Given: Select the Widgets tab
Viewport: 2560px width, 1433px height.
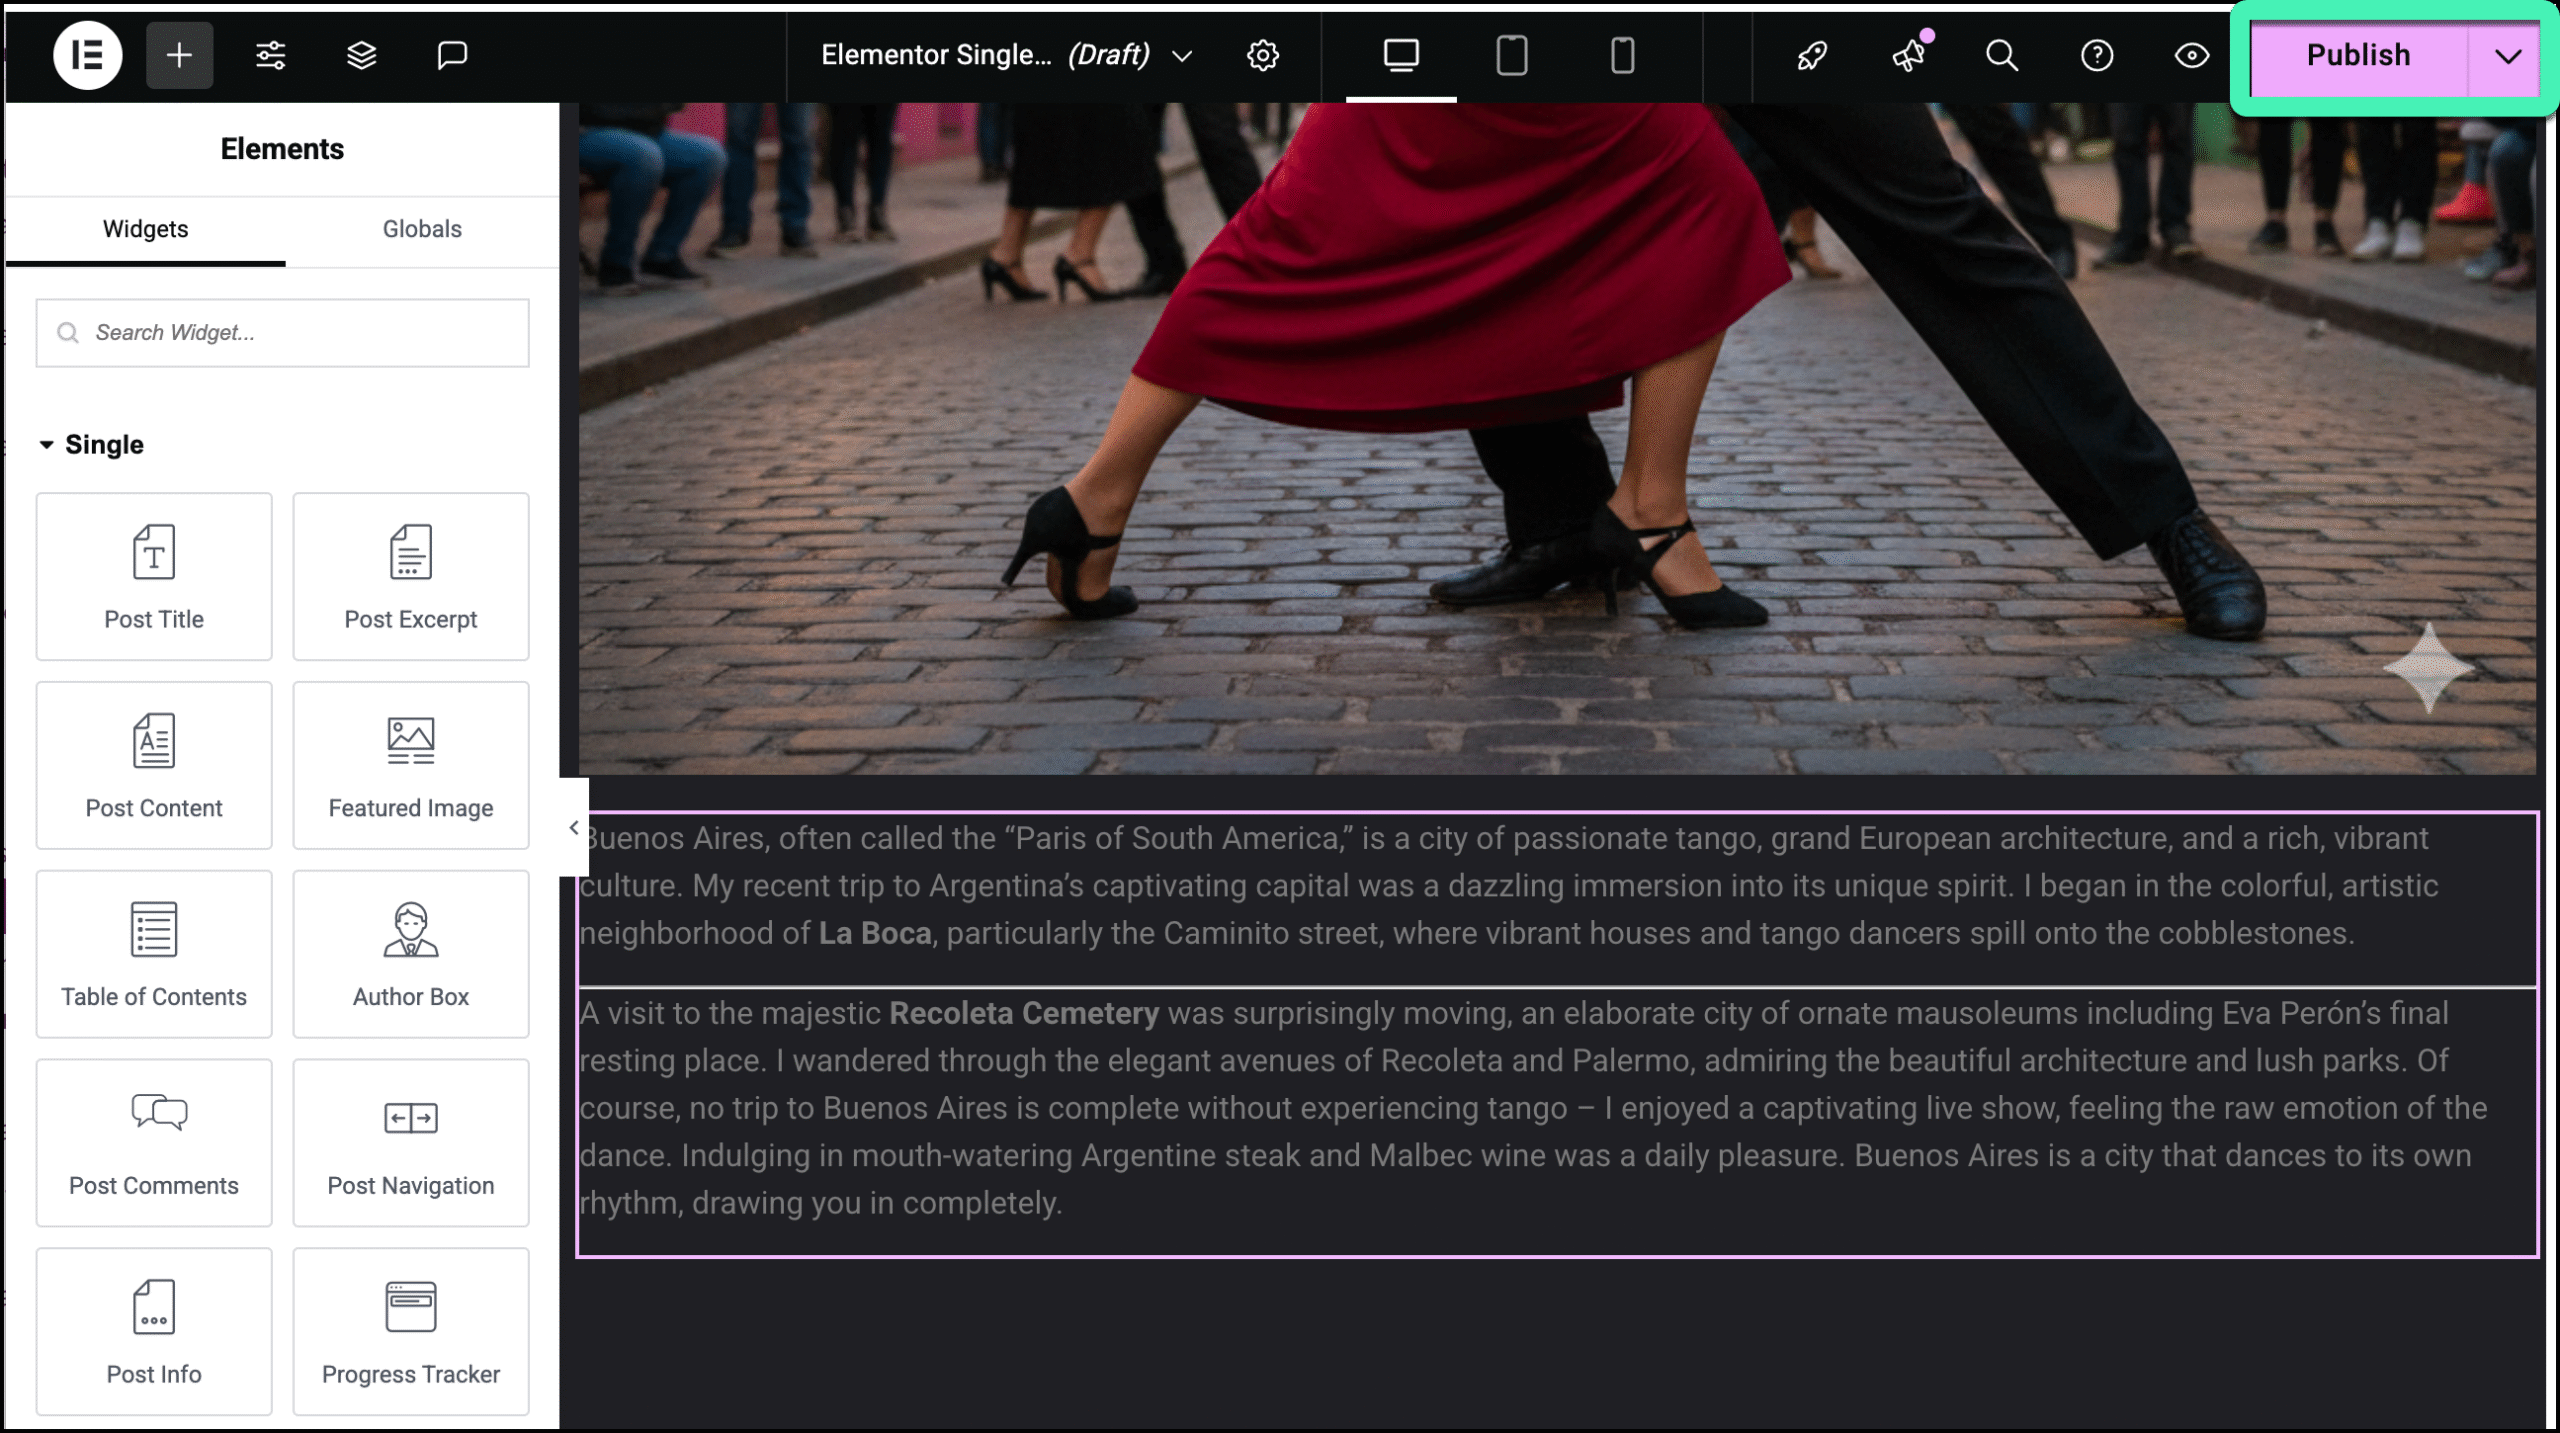Looking at the screenshot, I should coord(145,229).
